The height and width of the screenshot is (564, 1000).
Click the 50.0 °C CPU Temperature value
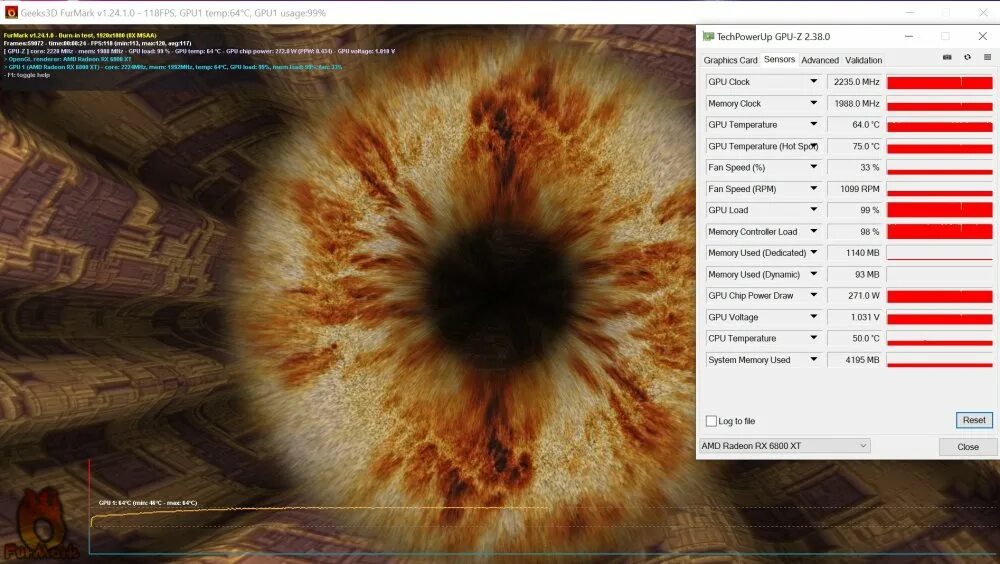coord(855,338)
